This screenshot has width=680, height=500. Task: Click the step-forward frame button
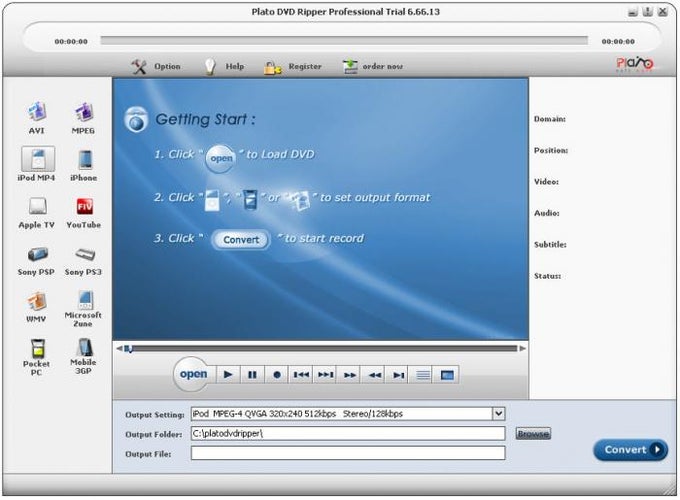click(399, 374)
